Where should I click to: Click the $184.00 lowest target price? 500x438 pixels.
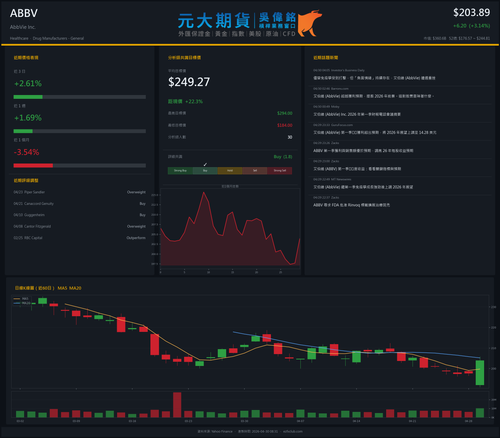[x=285, y=125]
